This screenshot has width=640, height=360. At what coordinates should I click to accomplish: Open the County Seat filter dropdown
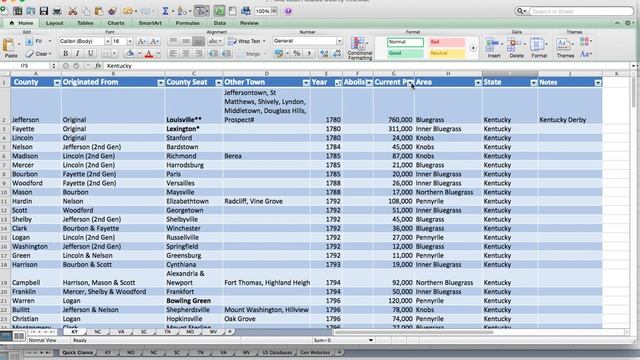pos(218,83)
